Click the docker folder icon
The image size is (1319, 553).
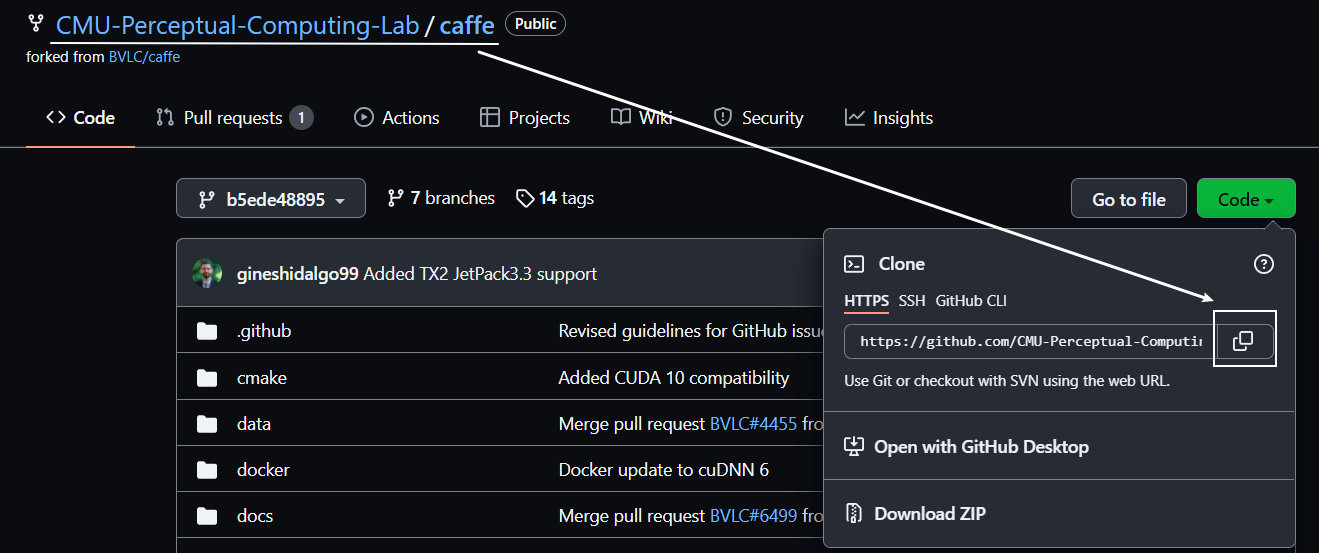click(207, 470)
